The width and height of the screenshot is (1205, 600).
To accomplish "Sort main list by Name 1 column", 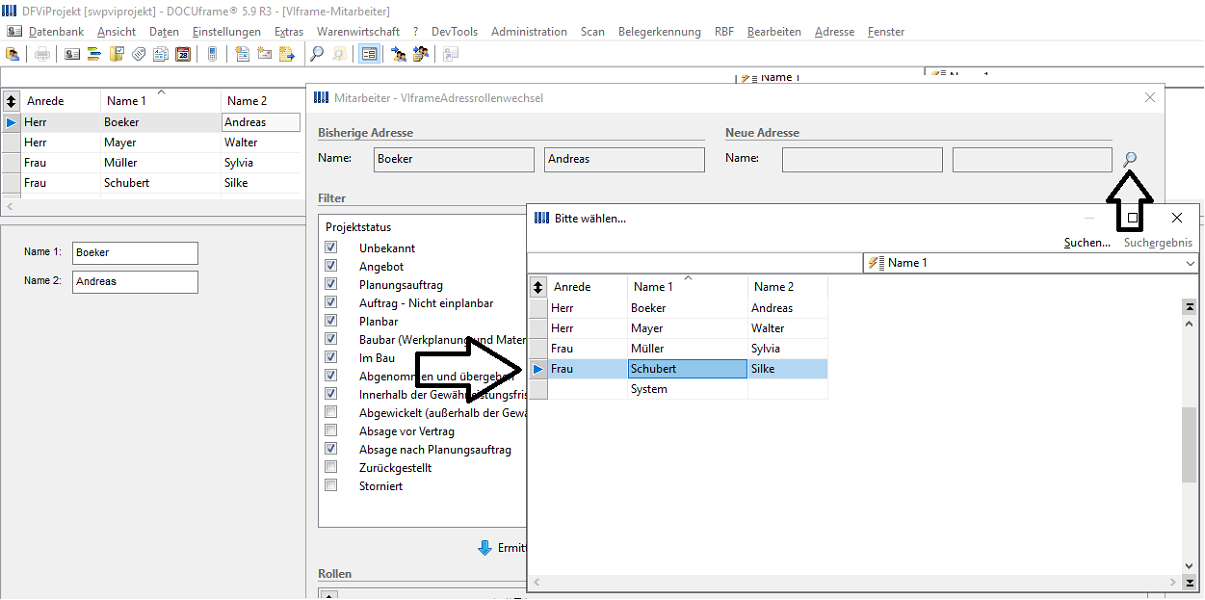I will coord(160,101).
